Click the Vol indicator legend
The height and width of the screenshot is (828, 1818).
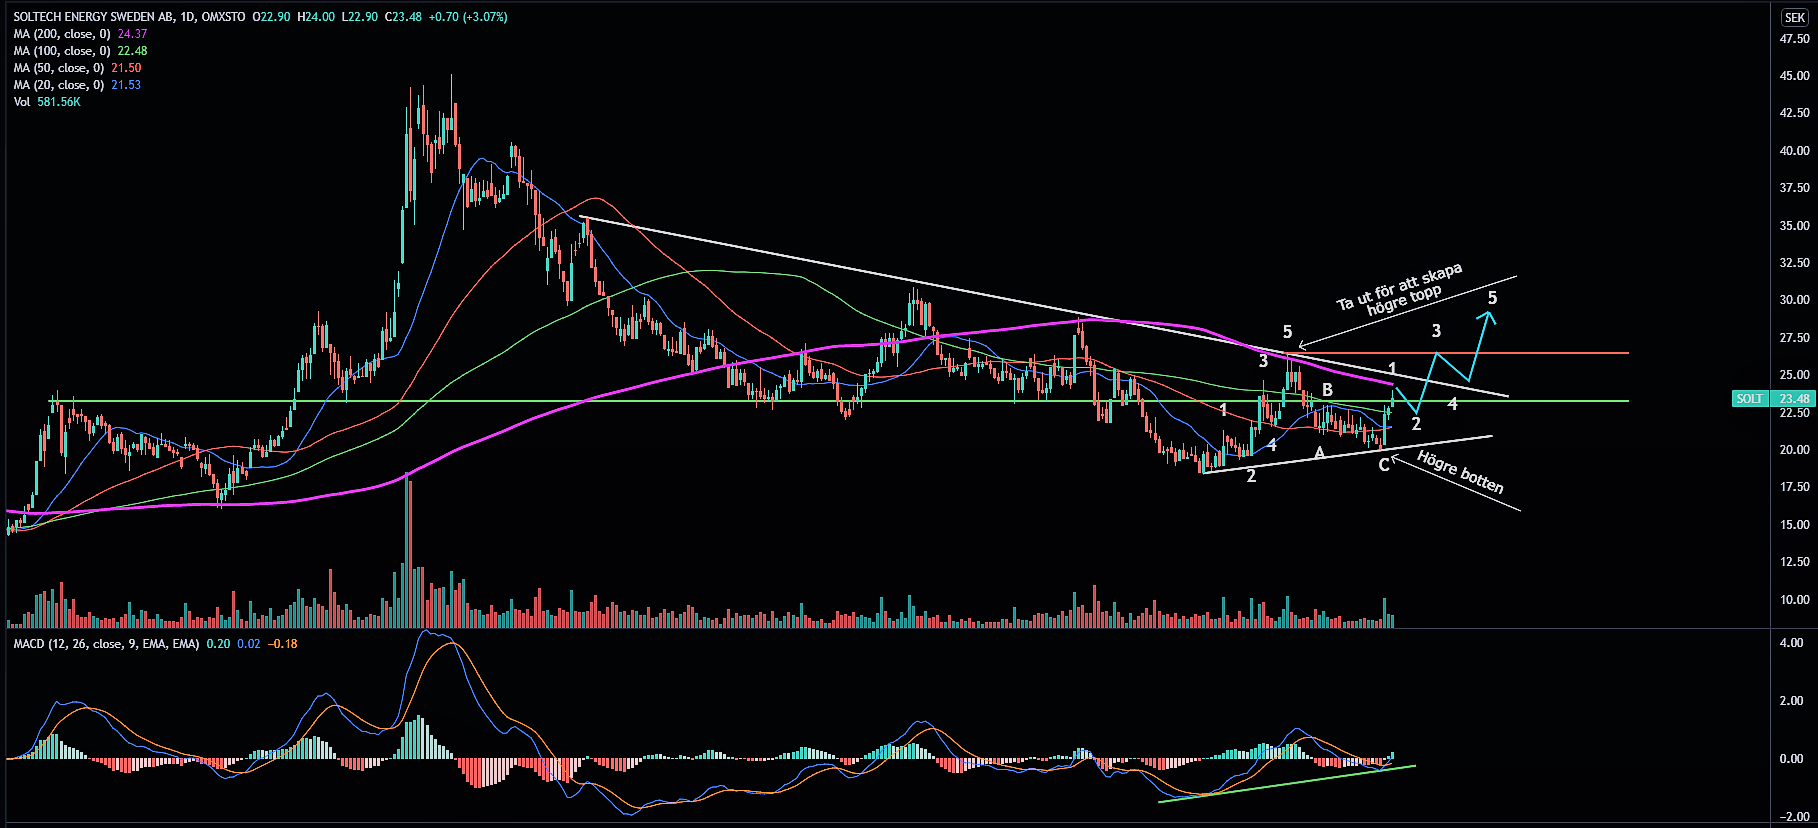(22, 102)
